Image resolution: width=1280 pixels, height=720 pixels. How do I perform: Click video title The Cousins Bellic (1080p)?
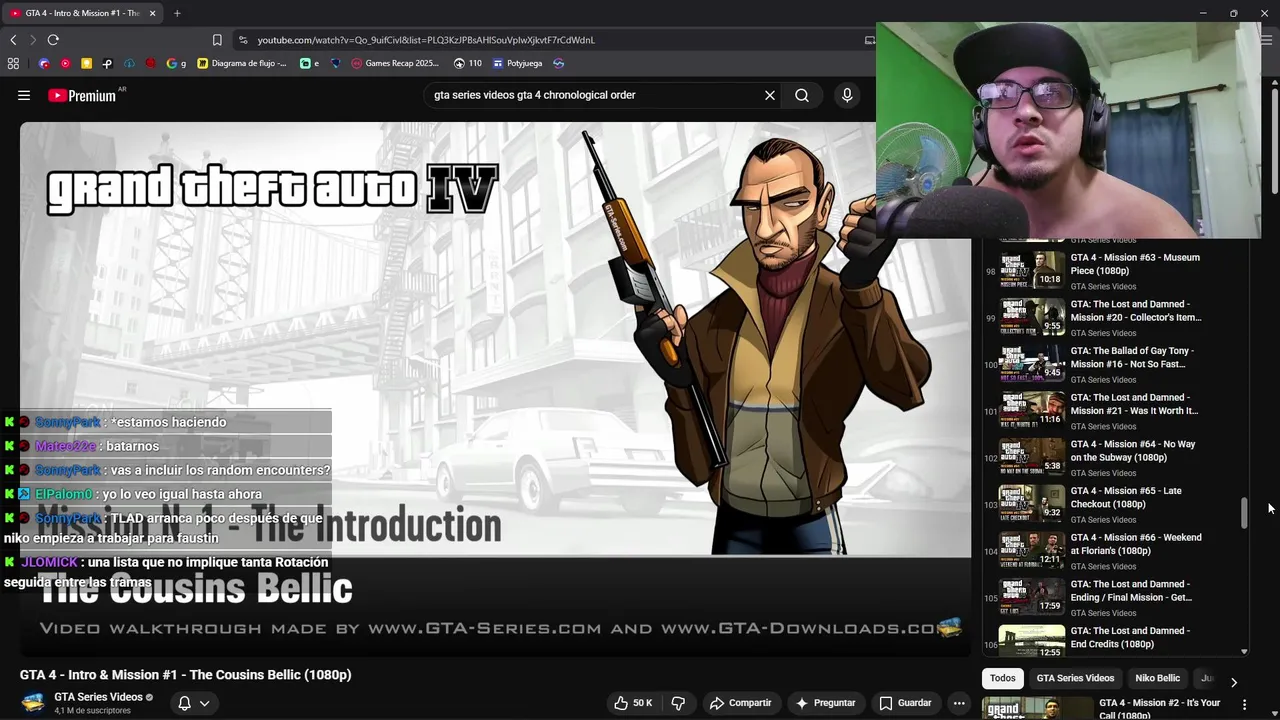click(x=185, y=675)
